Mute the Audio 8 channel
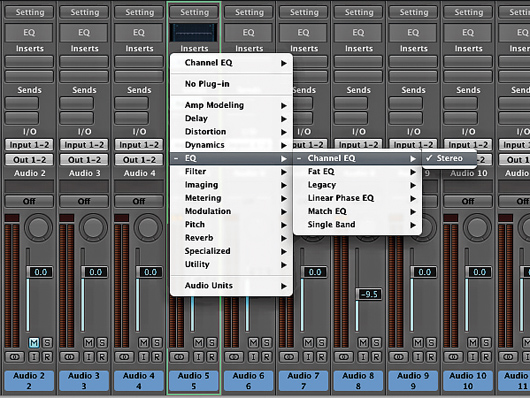 (363, 343)
